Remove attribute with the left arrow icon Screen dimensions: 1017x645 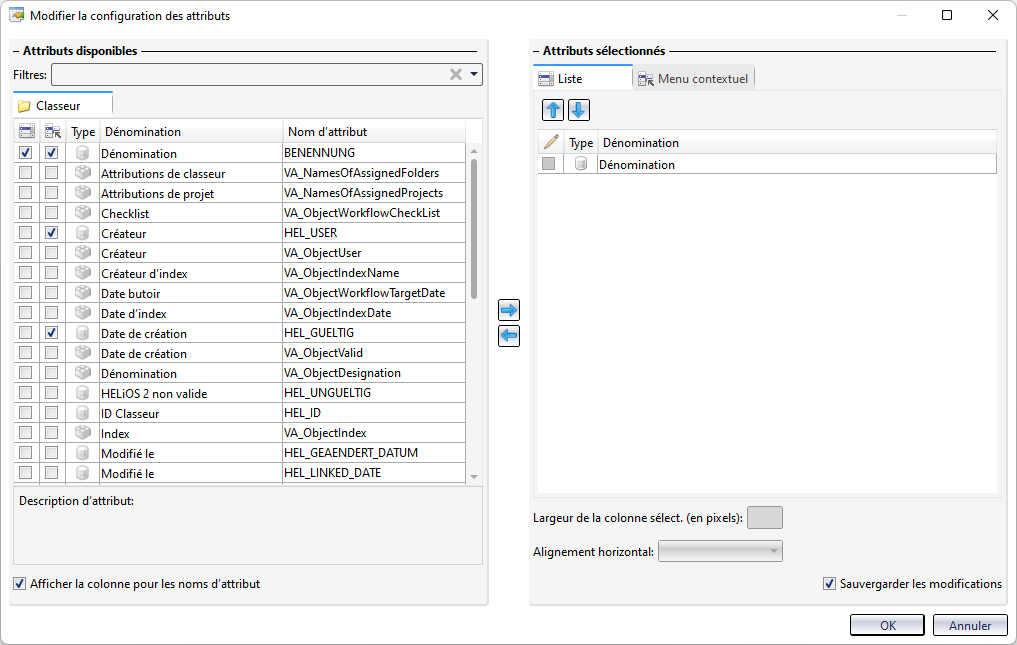pos(509,336)
